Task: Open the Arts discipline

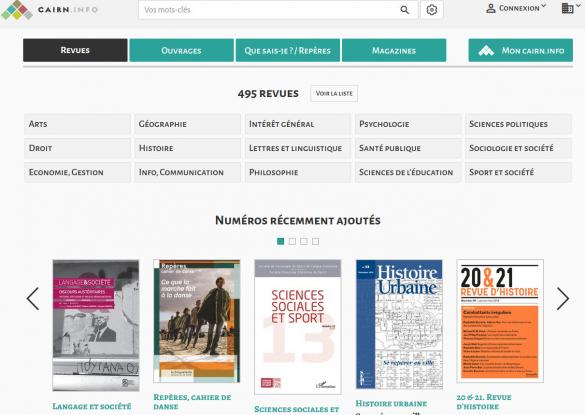Action: (77, 124)
